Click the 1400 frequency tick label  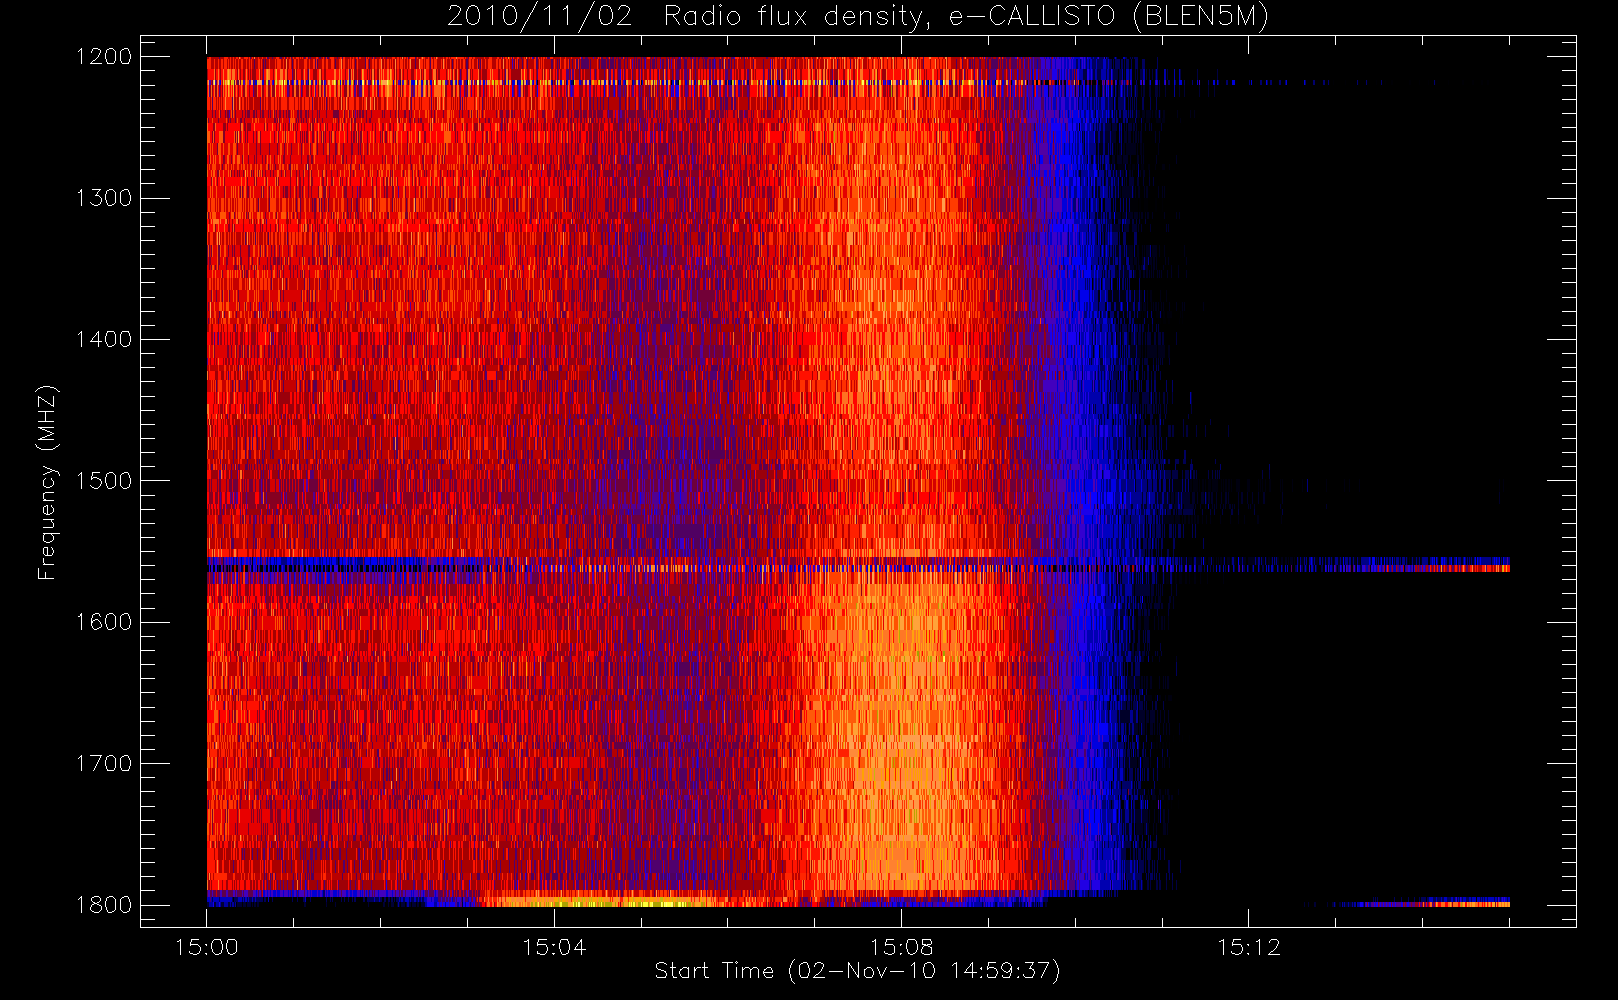[104, 340]
